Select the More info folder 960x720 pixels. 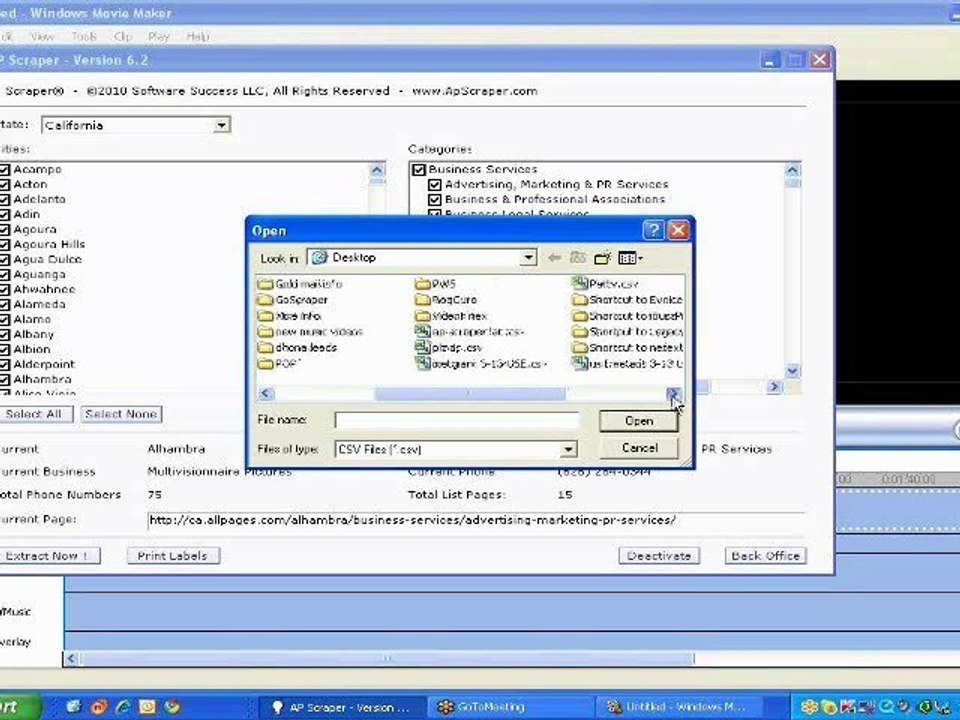coord(290,316)
